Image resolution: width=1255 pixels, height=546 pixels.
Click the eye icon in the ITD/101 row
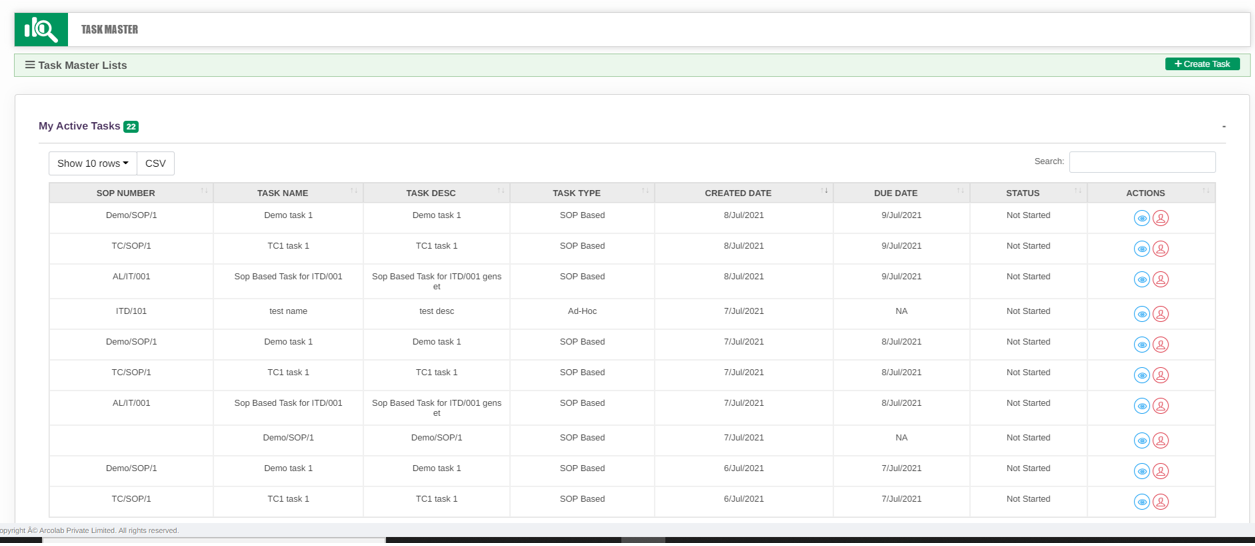pyautogui.click(x=1141, y=314)
